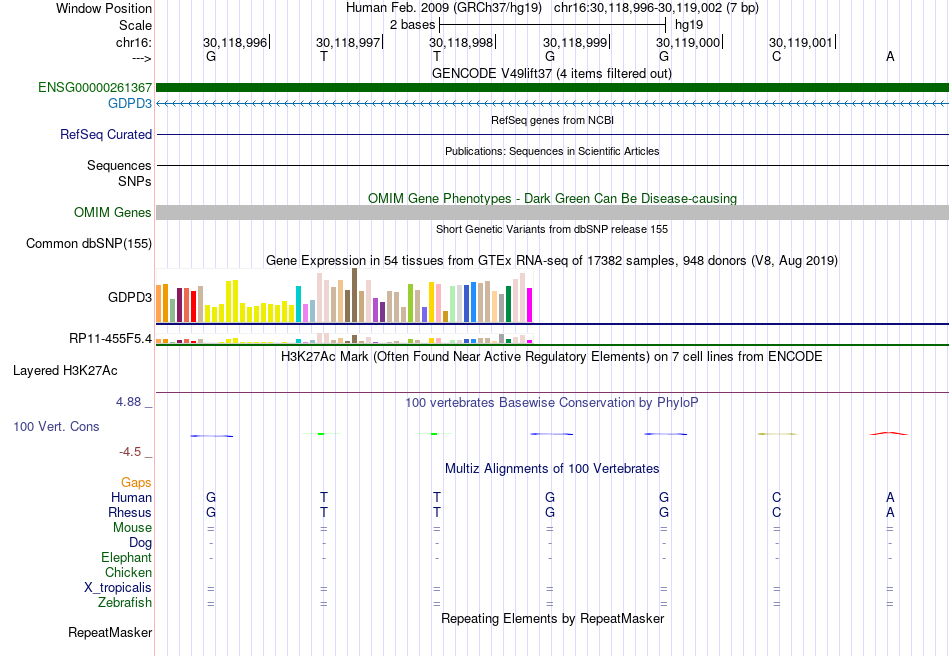Click the A base in the Rhesus row
This screenshot has width=950, height=656.
[890, 512]
